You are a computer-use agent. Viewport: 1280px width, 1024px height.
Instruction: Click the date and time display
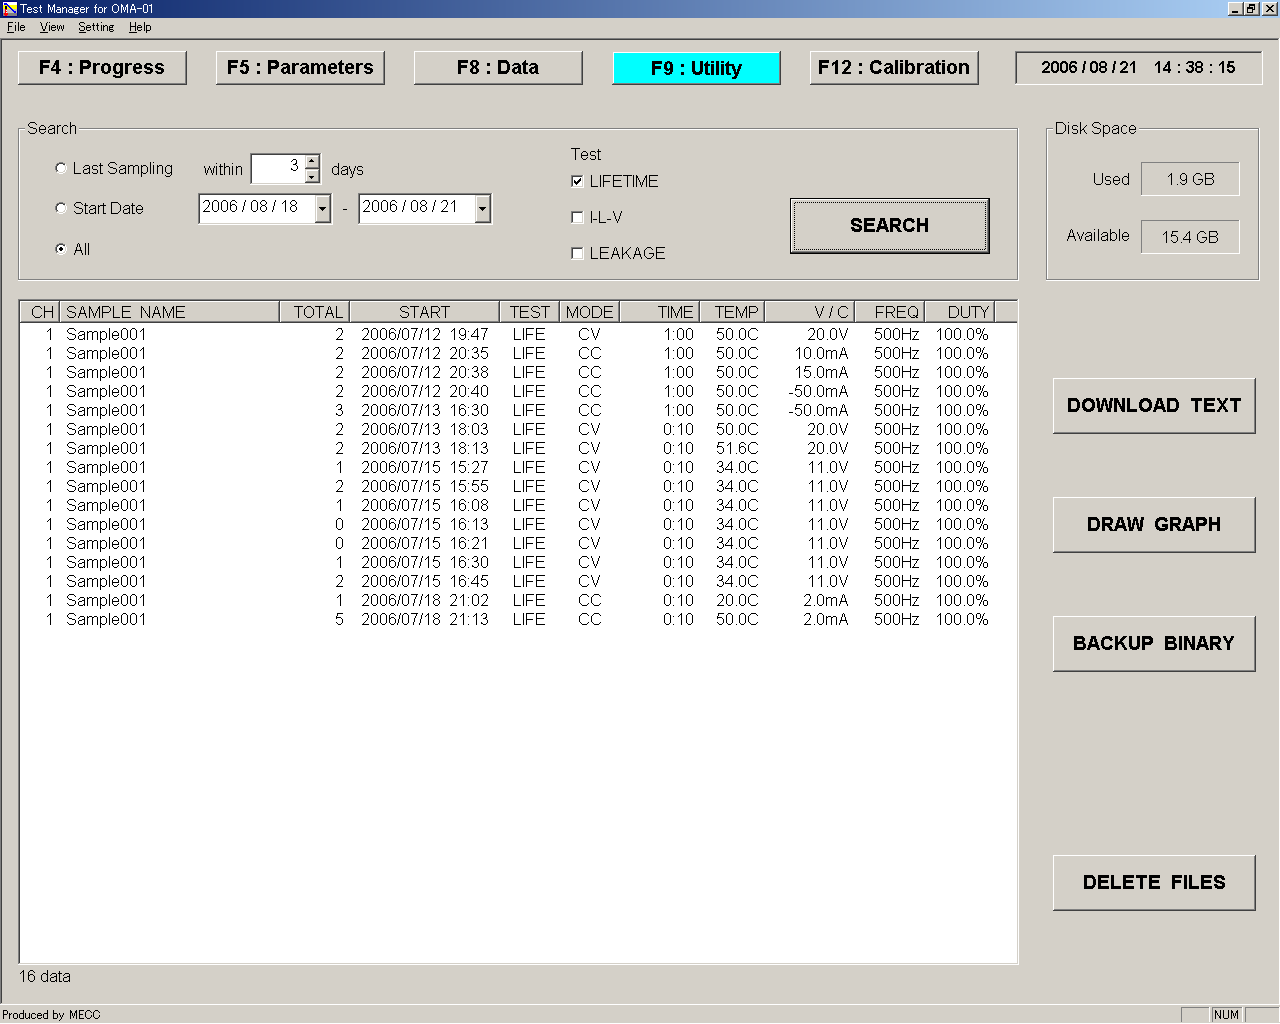click(x=1139, y=68)
